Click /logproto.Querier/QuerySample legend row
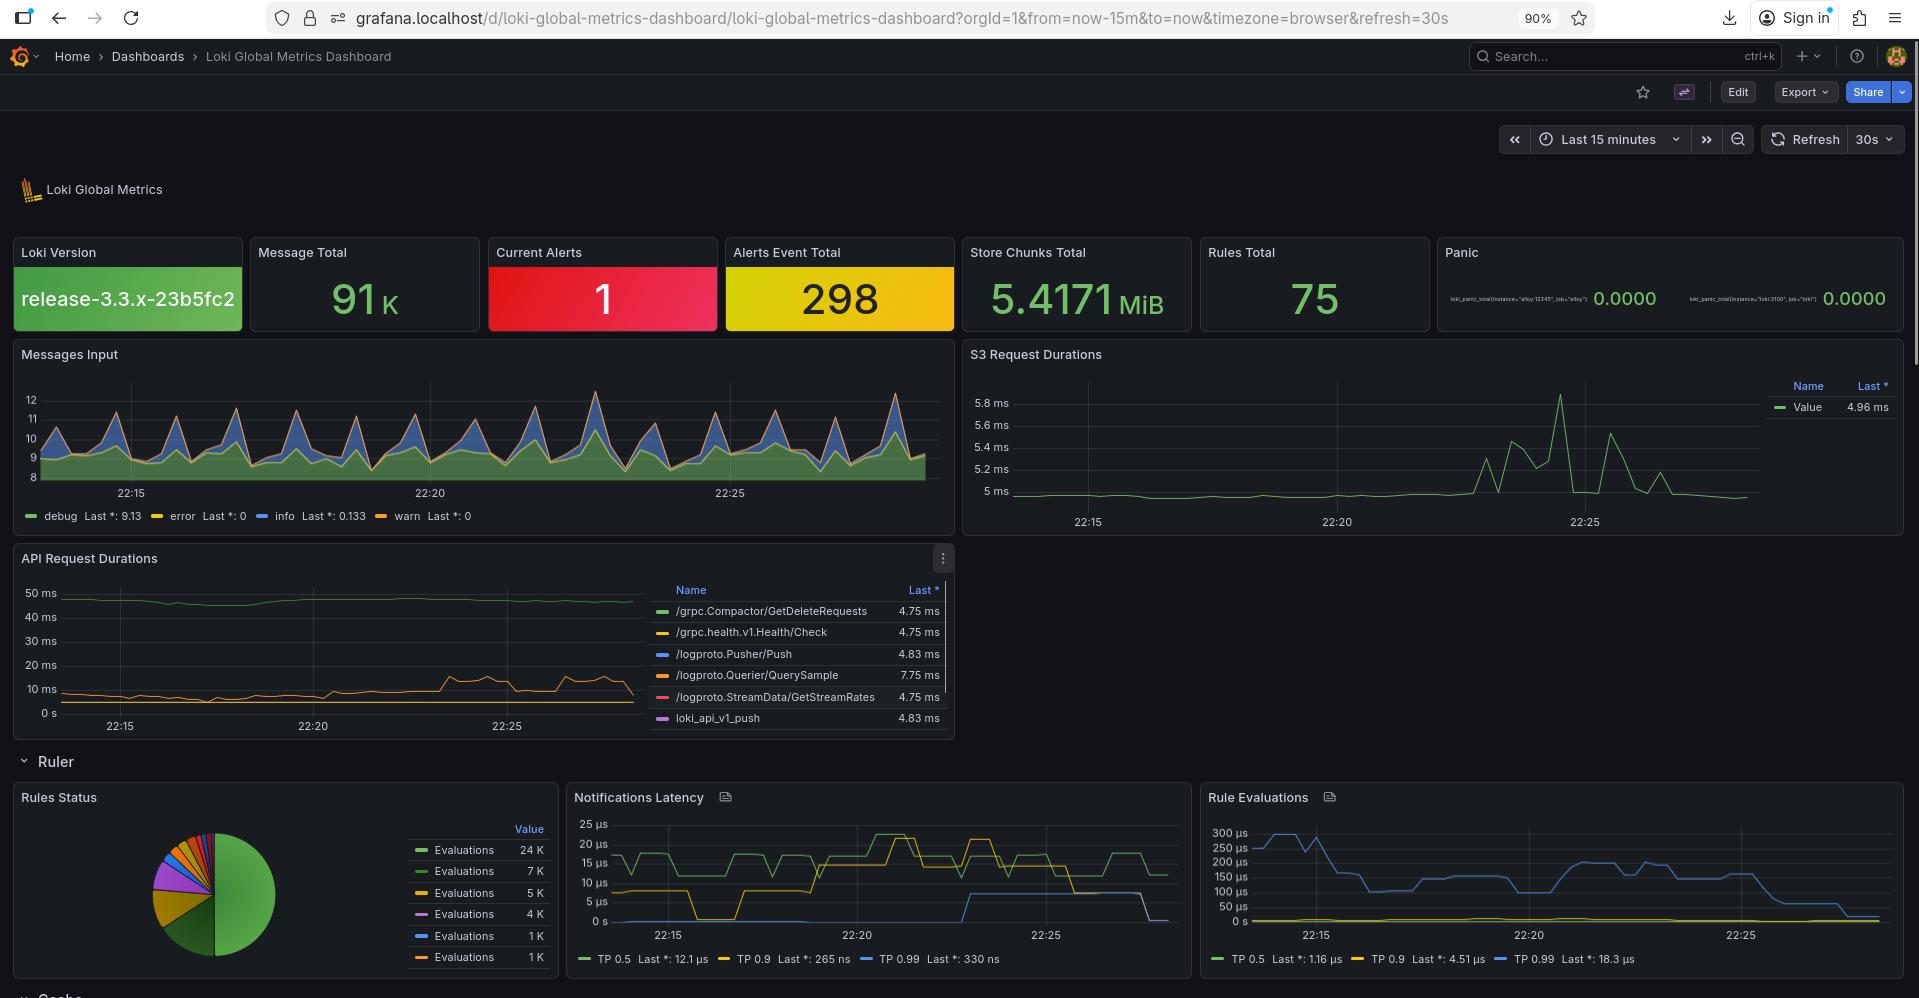 (798, 676)
